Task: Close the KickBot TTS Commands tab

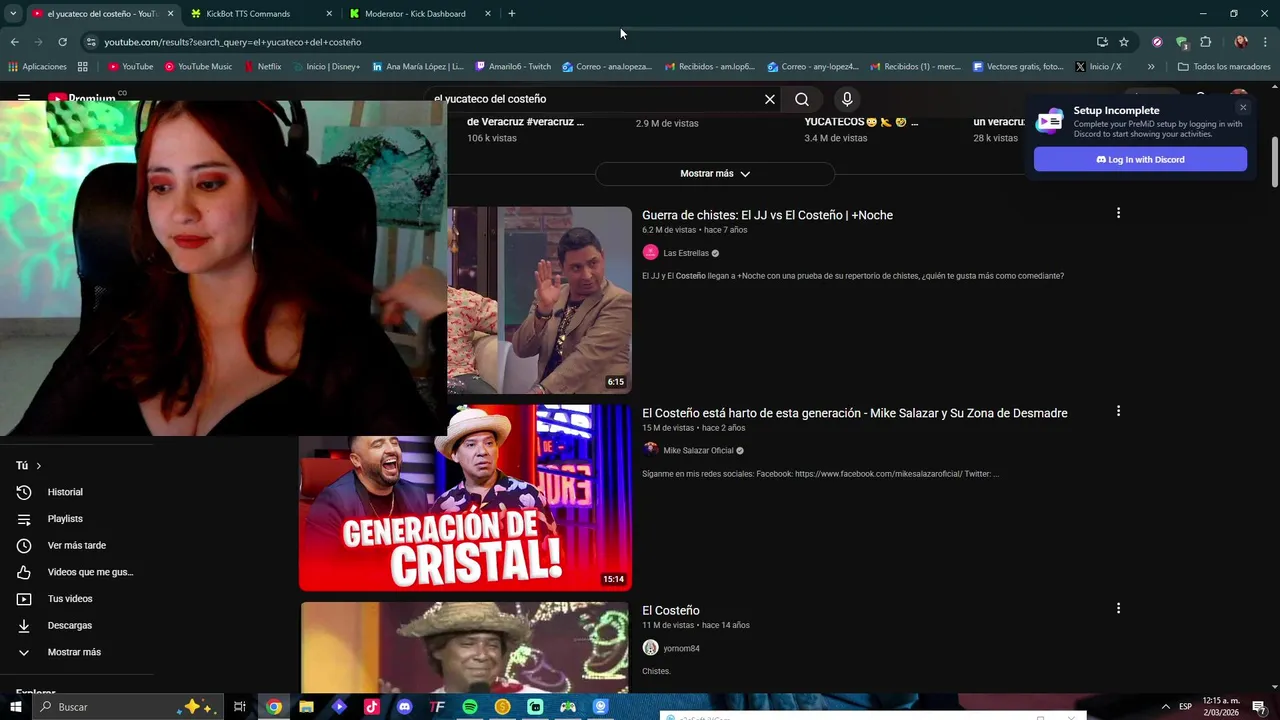Action: pyautogui.click(x=329, y=14)
